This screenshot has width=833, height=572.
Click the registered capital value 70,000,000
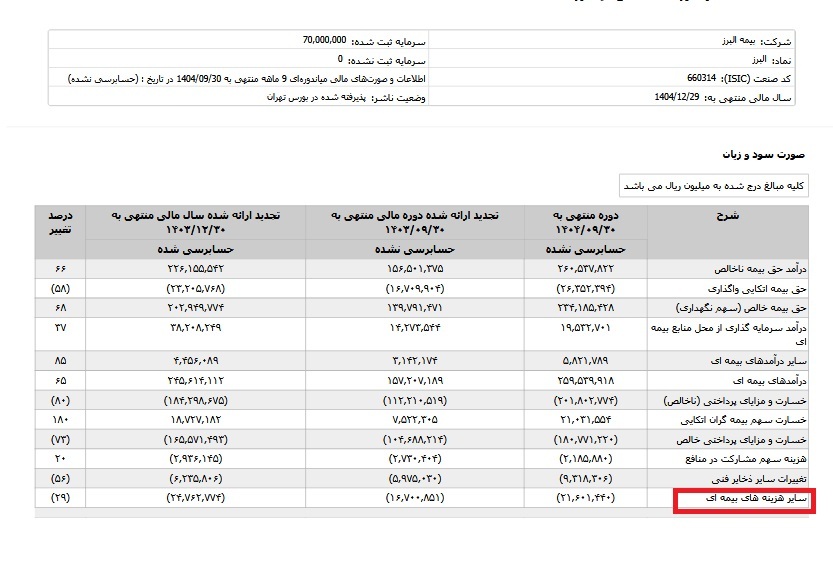(324, 40)
